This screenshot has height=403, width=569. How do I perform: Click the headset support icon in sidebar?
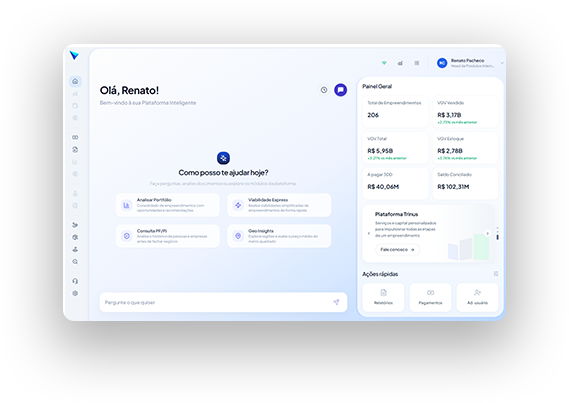pos(75,281)
